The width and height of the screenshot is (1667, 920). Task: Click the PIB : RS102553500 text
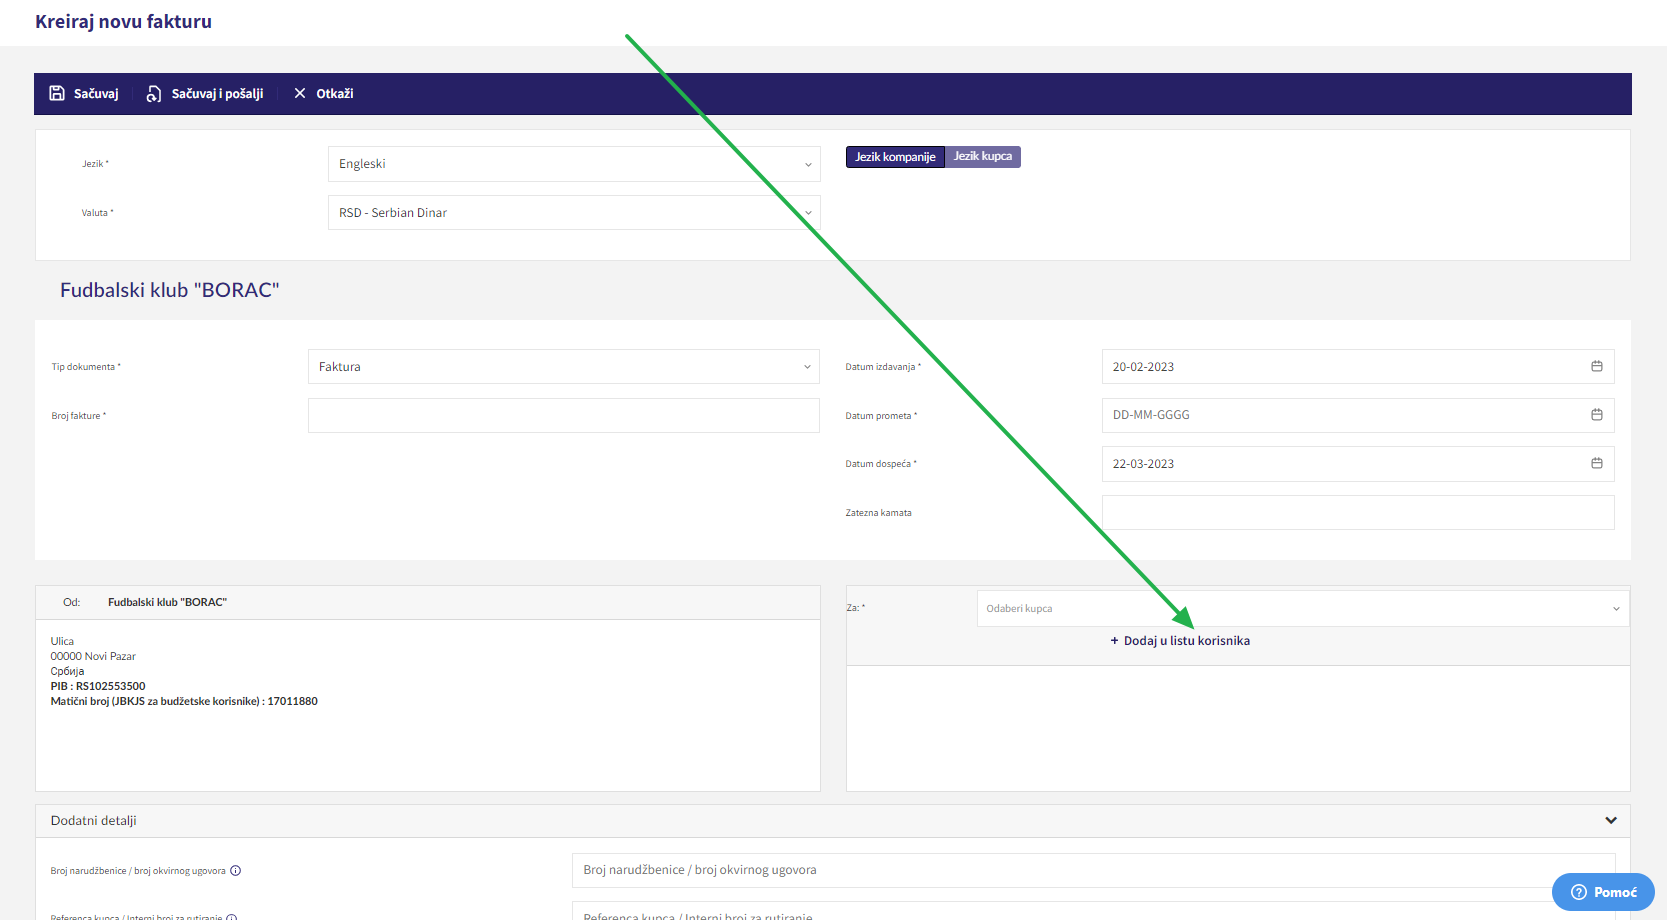coord(98,686)
